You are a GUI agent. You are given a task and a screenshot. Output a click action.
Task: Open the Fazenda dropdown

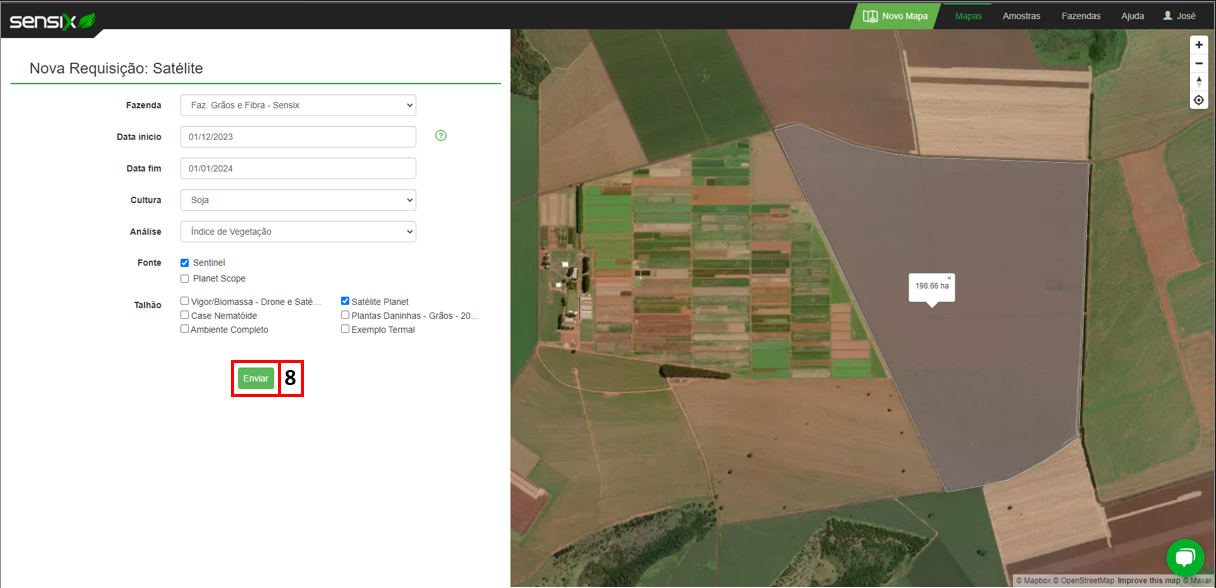(298, 105)
